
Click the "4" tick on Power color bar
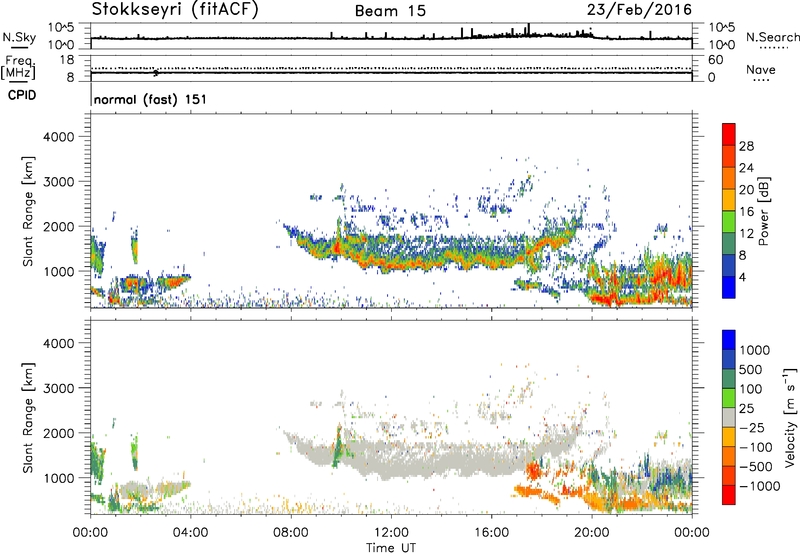coord(744,277)
